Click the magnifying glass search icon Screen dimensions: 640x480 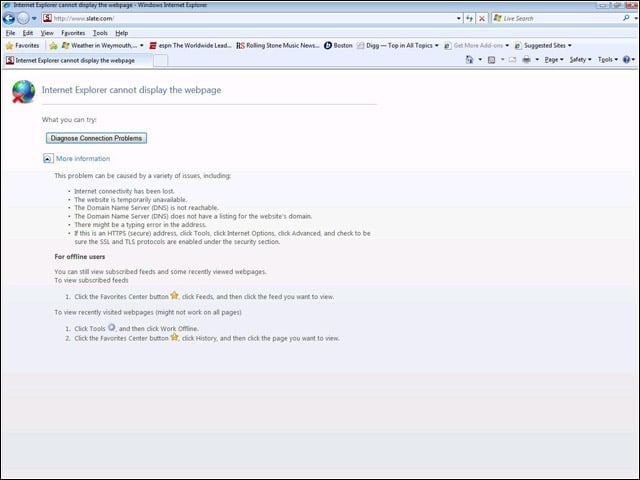(626, 18)
